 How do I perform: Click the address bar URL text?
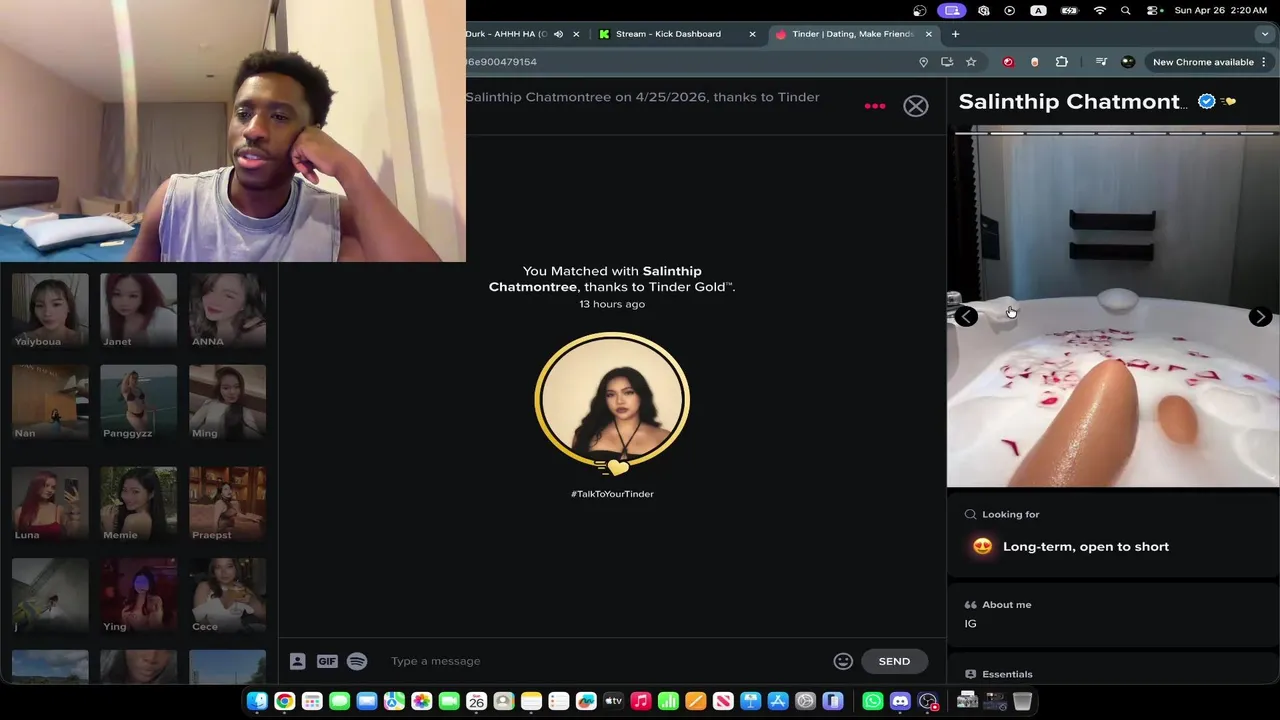tap(501, 62)
